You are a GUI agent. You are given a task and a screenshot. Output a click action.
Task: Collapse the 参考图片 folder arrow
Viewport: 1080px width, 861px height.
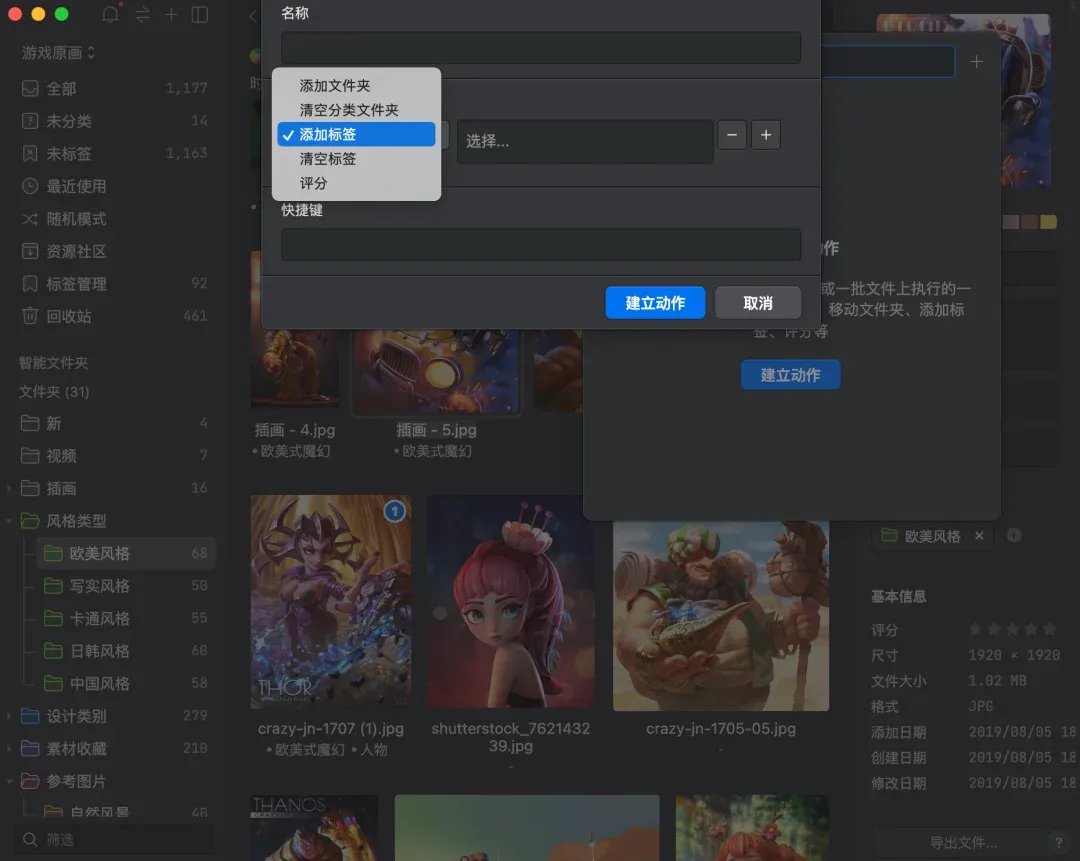coord(9,781)
